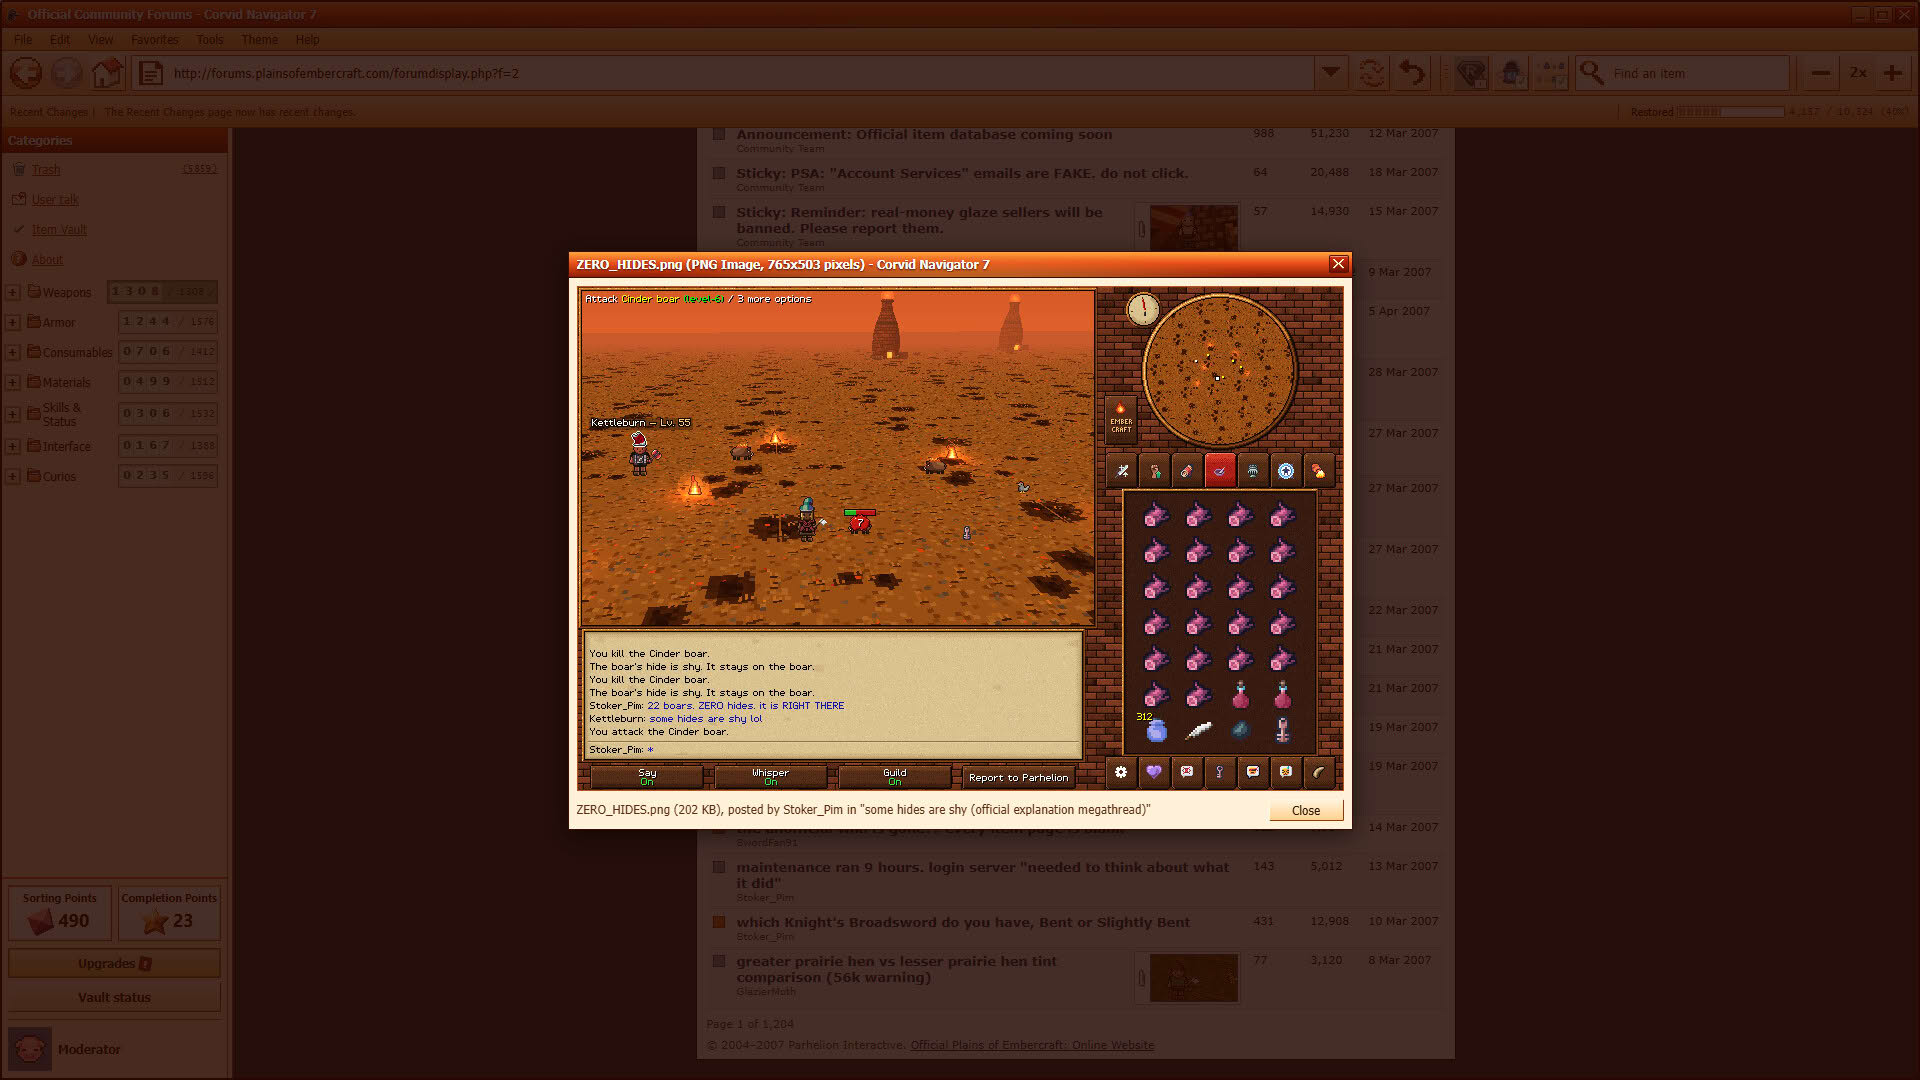Click the Restored progress bar

point(1730,112)
